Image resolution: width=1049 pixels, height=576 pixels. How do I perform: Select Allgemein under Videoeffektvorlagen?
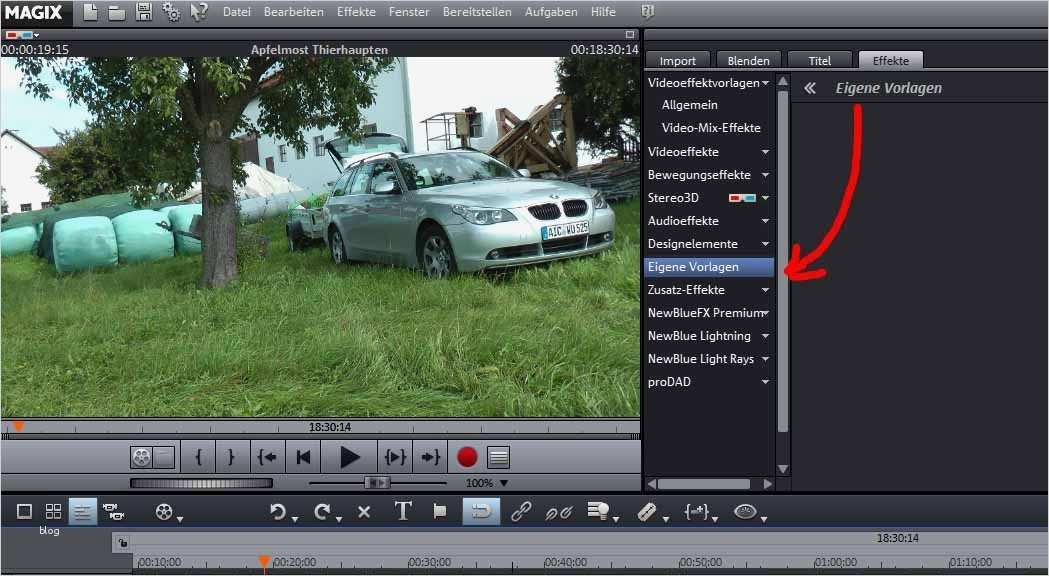coord(690,105)
